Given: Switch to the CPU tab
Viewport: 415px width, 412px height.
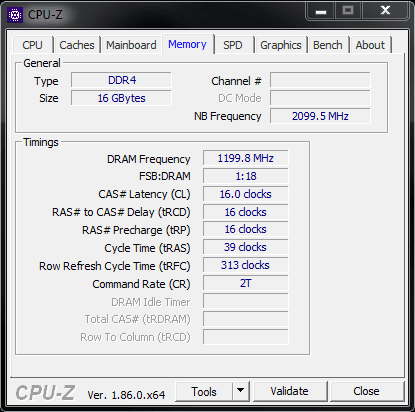Looking at the screenshot, I should [x=32, y=45].
